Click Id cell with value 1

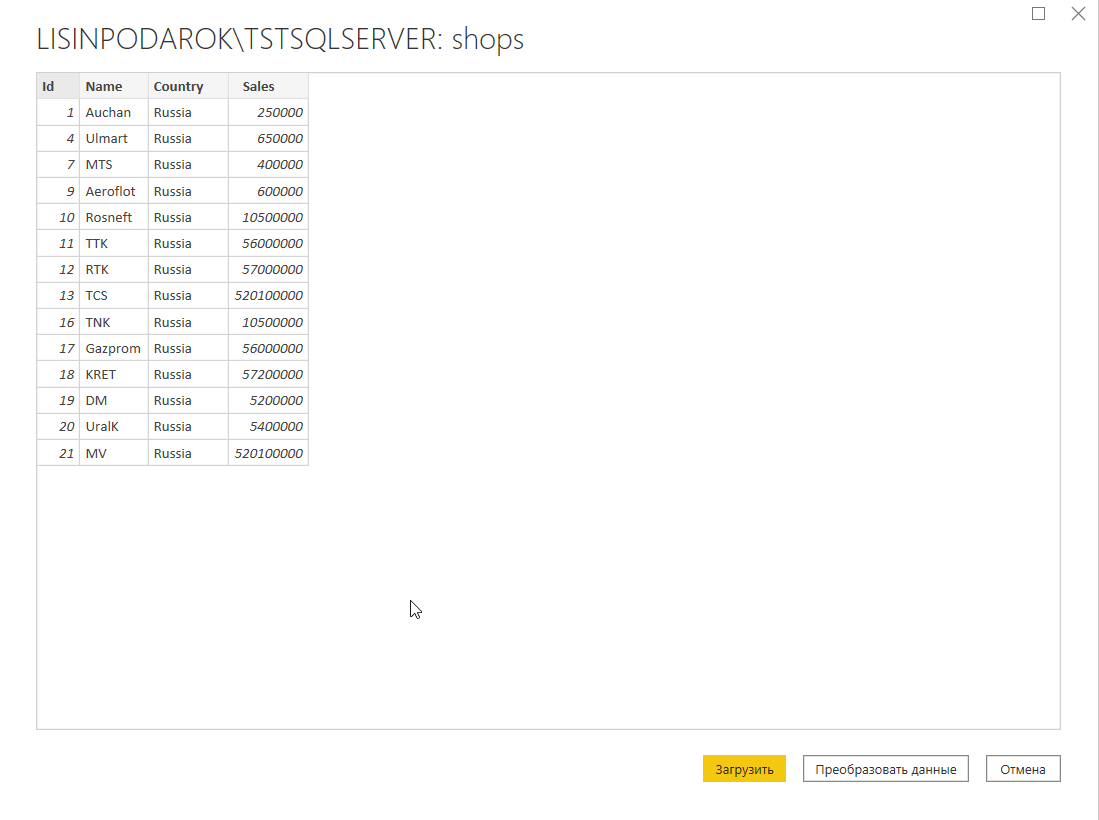(x=58, y=112)
